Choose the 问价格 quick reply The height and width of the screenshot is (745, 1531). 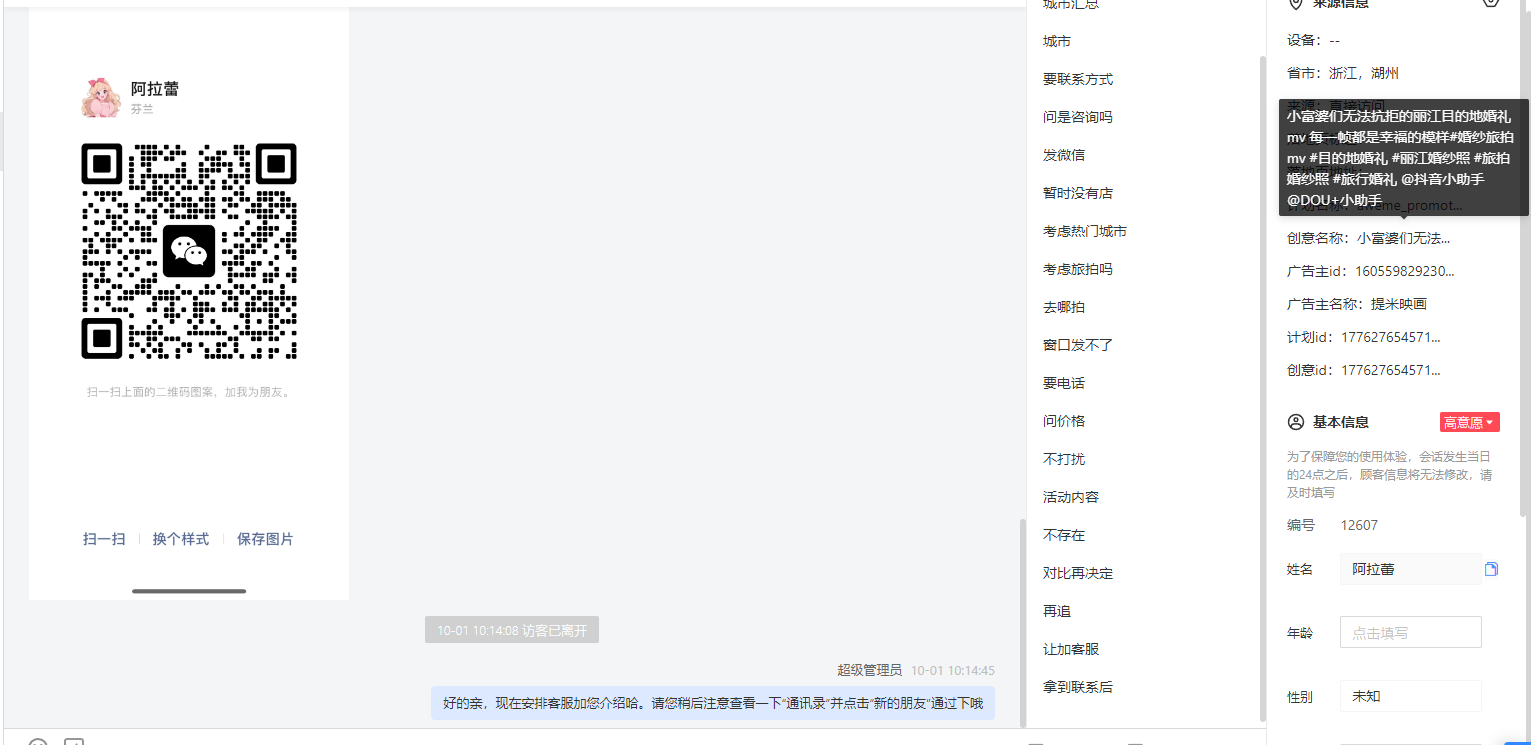tap(1064, 421)
